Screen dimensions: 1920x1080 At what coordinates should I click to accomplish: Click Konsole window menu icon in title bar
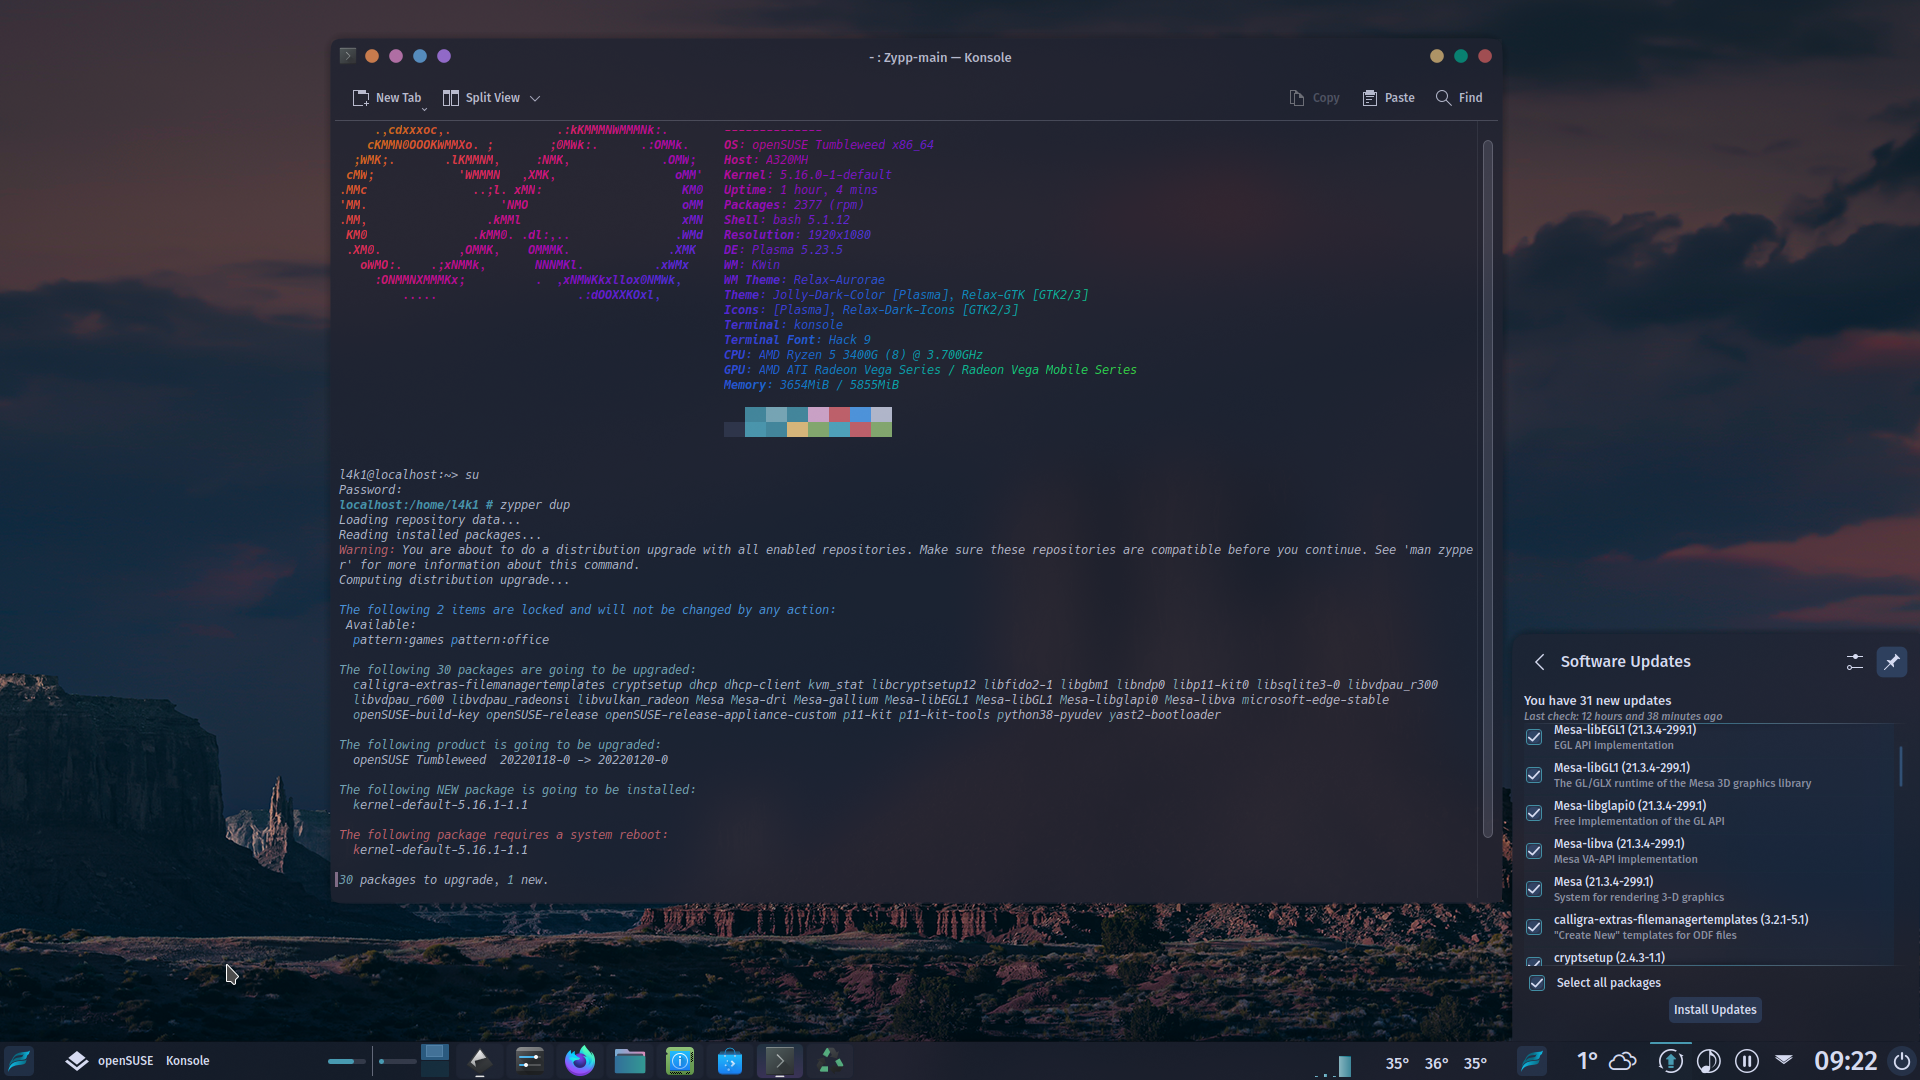tap(347, 56)
